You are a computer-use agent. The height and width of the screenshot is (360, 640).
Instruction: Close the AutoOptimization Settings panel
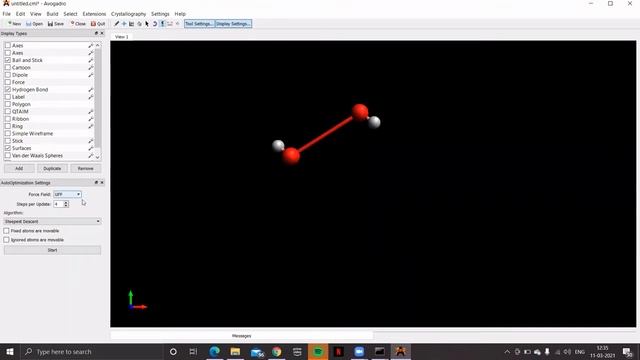click(x=102, y=183)
